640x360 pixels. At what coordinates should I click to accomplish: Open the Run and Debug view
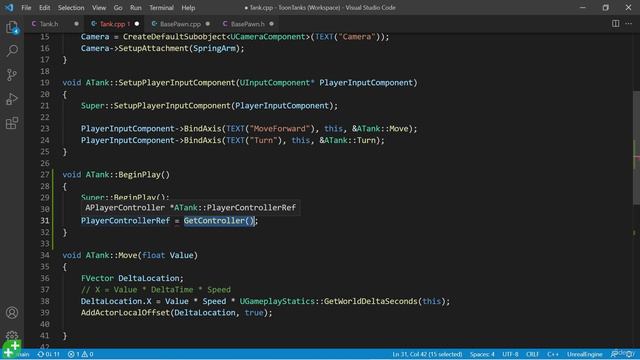coord(12,99)
